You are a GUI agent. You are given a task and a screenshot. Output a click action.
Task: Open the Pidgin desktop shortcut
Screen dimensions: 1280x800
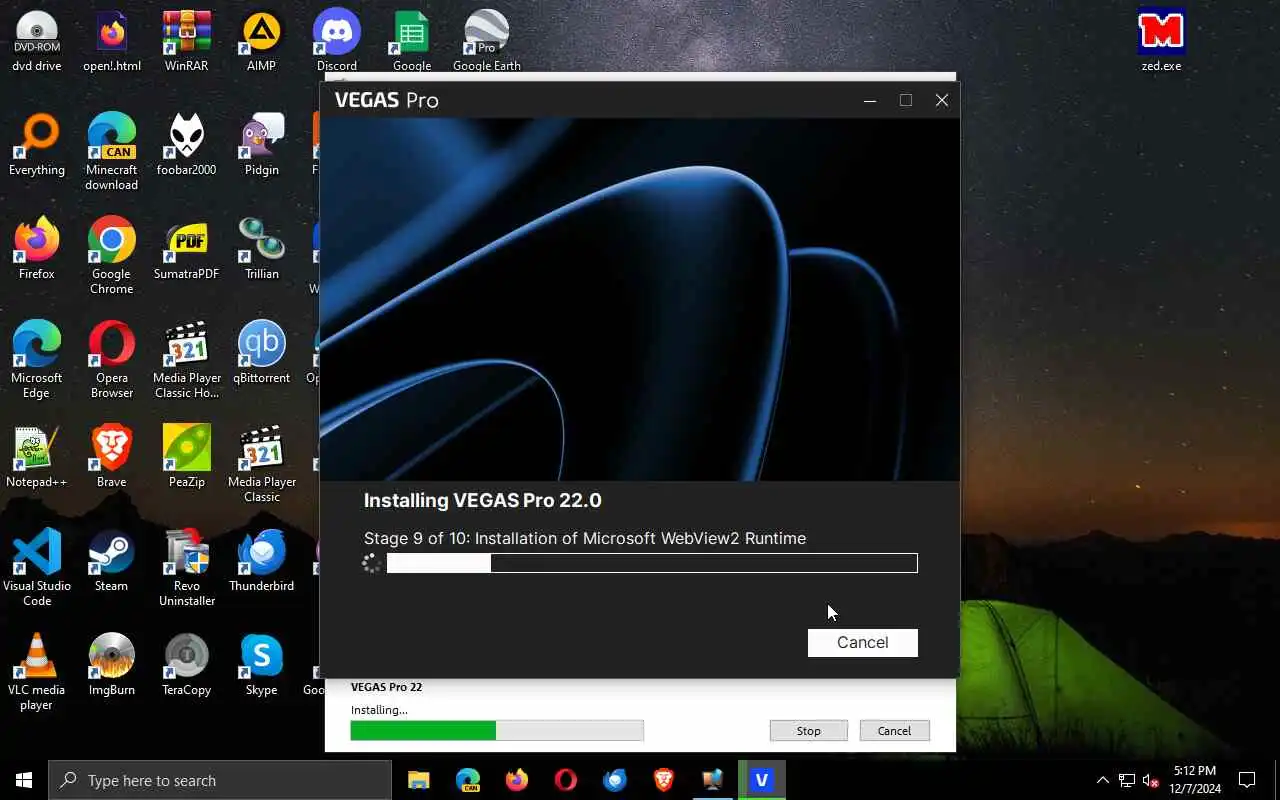click(x=262, y=145)
